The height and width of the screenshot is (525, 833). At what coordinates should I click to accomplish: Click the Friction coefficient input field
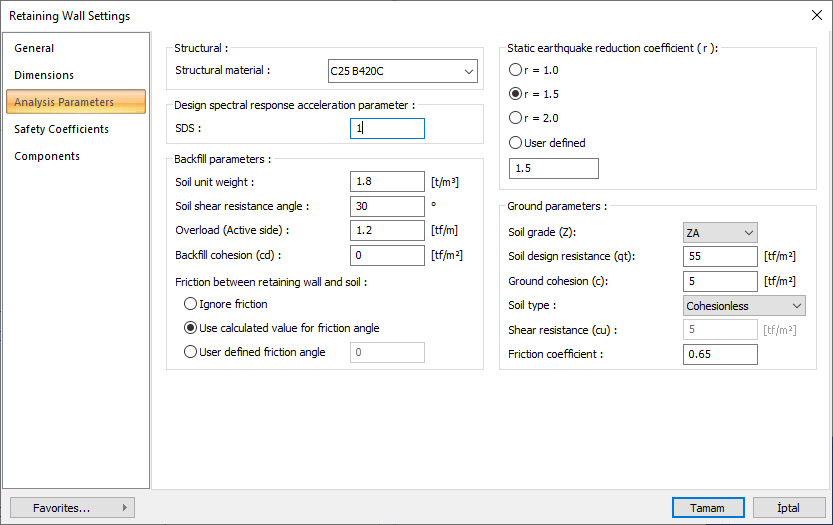[720, 354]
